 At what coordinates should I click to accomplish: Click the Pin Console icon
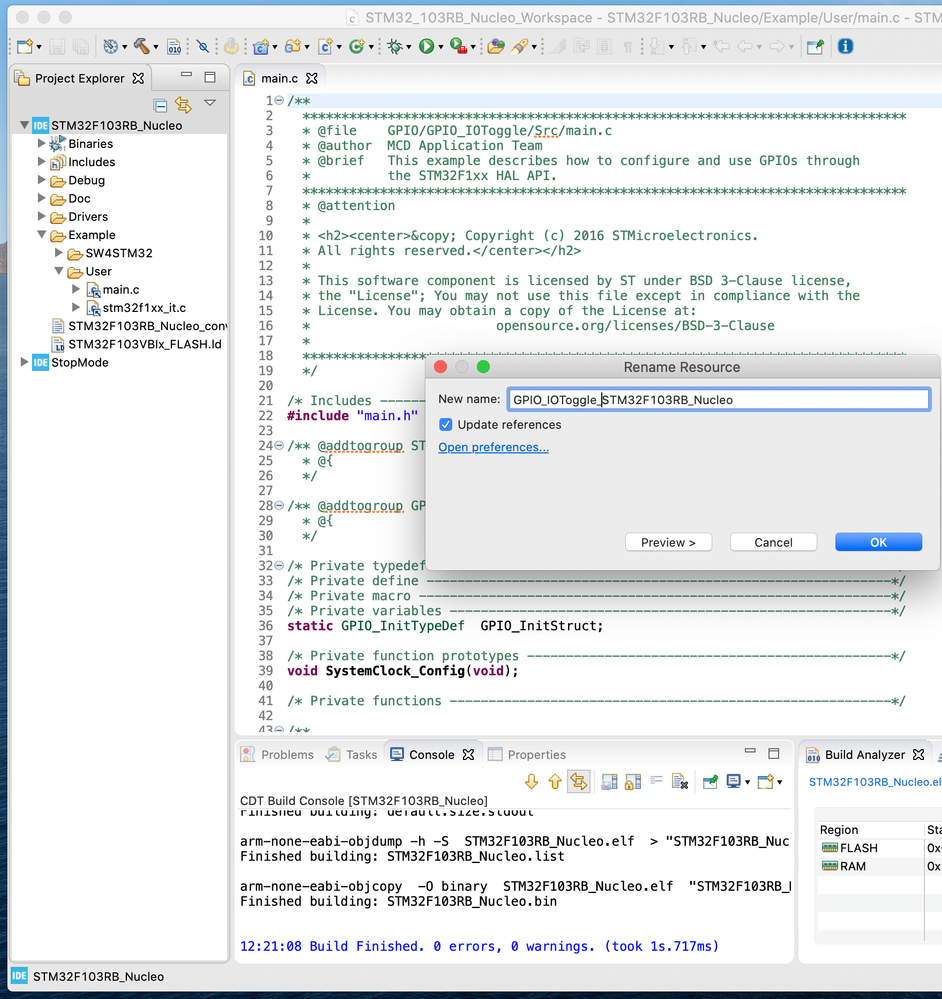pos(710,782)
